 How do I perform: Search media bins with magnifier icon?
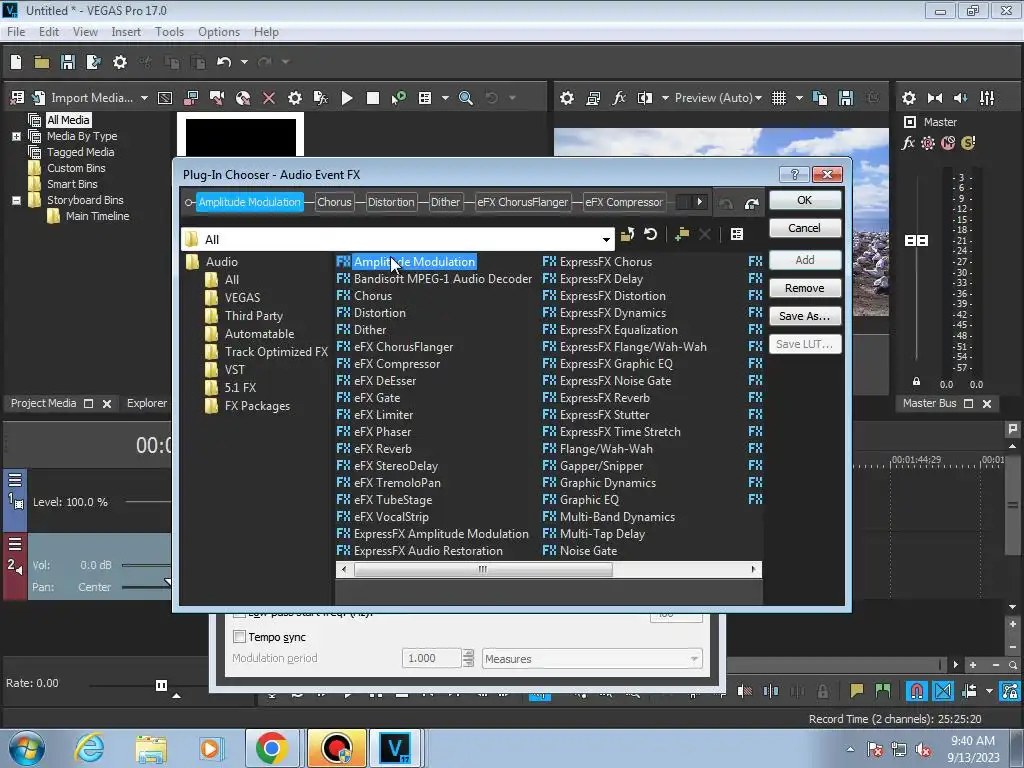pos(466,98)
